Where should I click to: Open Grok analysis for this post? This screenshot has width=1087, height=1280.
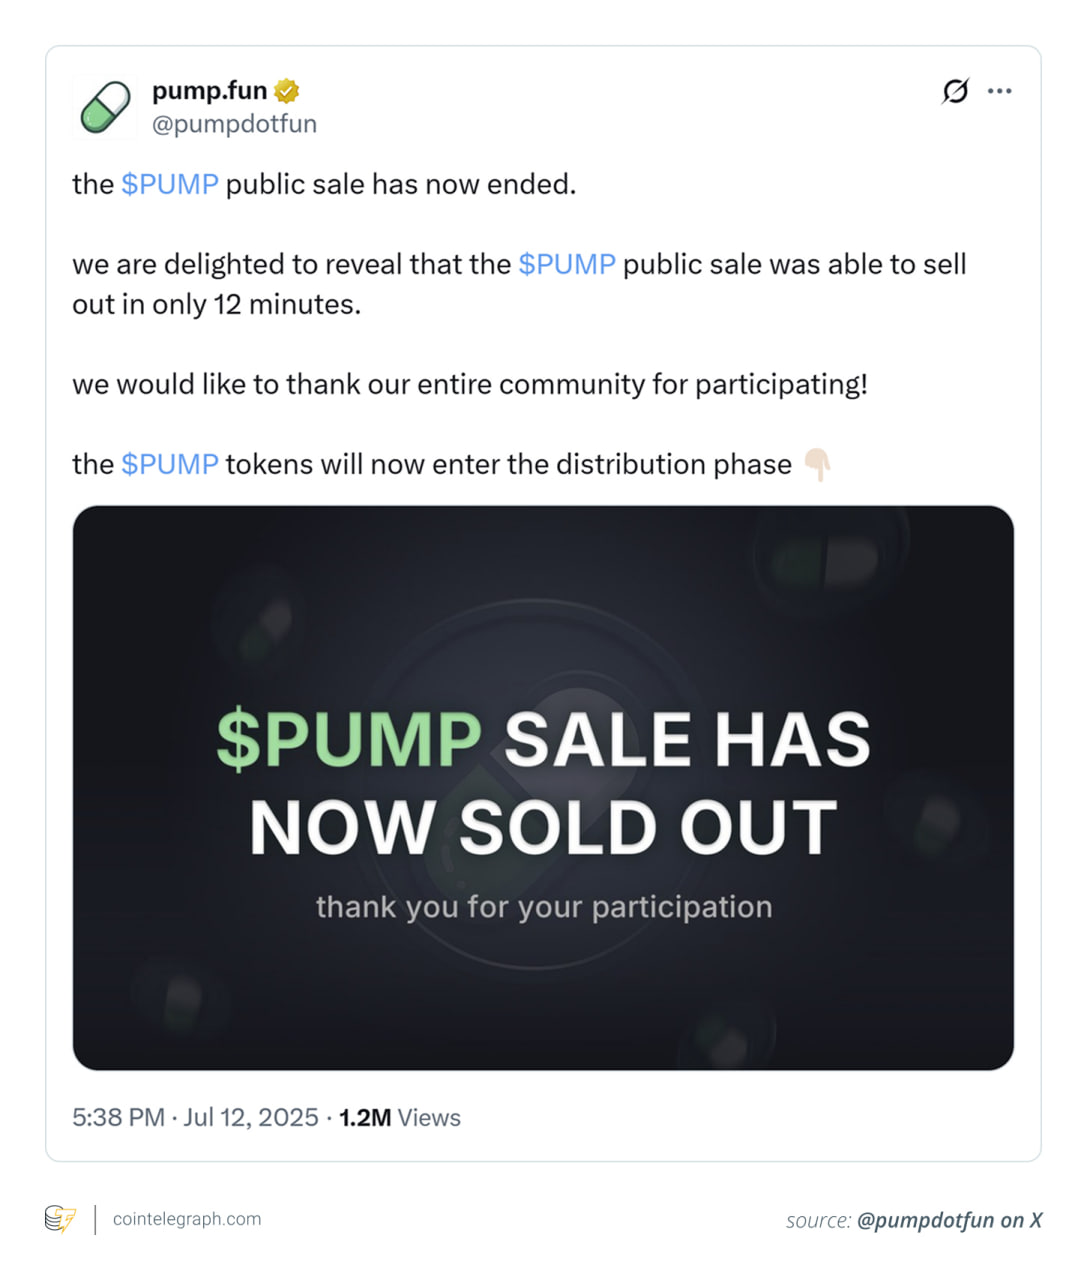click(x=956, y=90)
